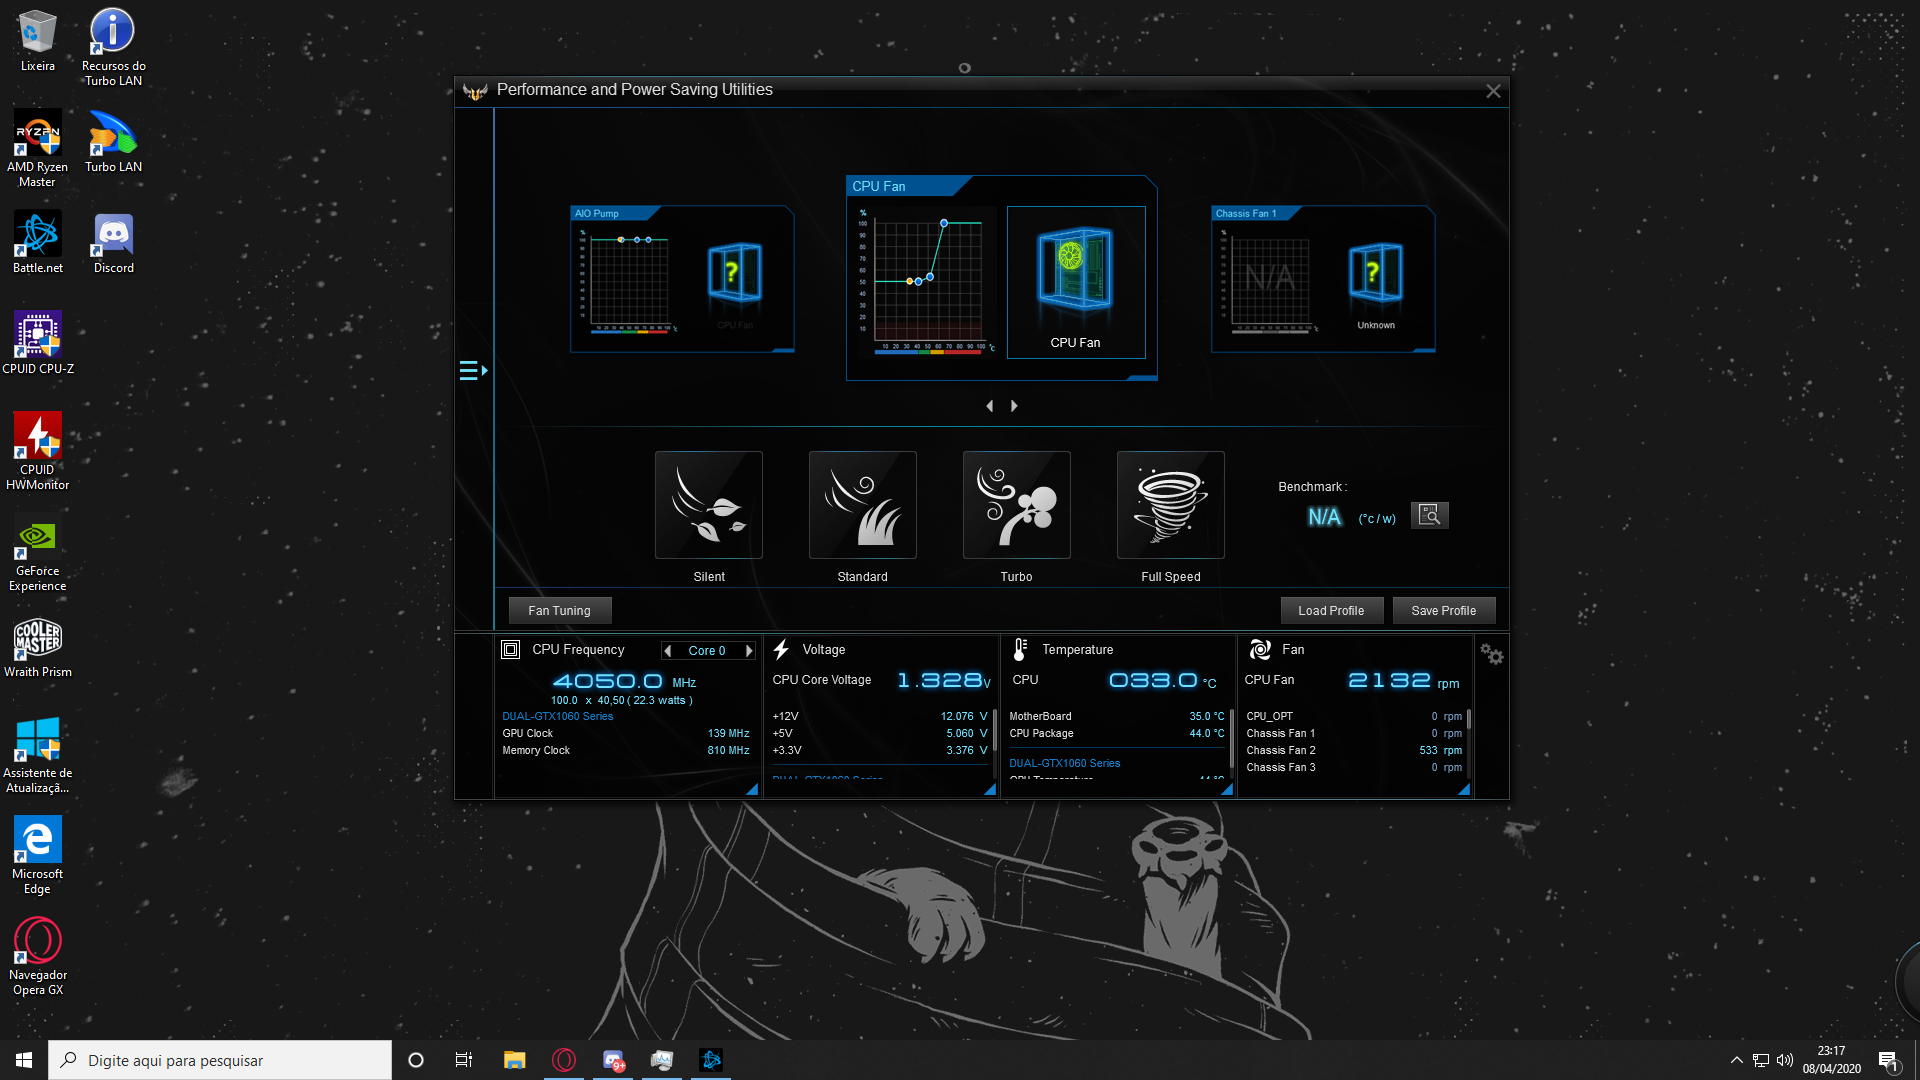
Task: Click the CPU Fan chassis location image
Action: pos(1075,281)
